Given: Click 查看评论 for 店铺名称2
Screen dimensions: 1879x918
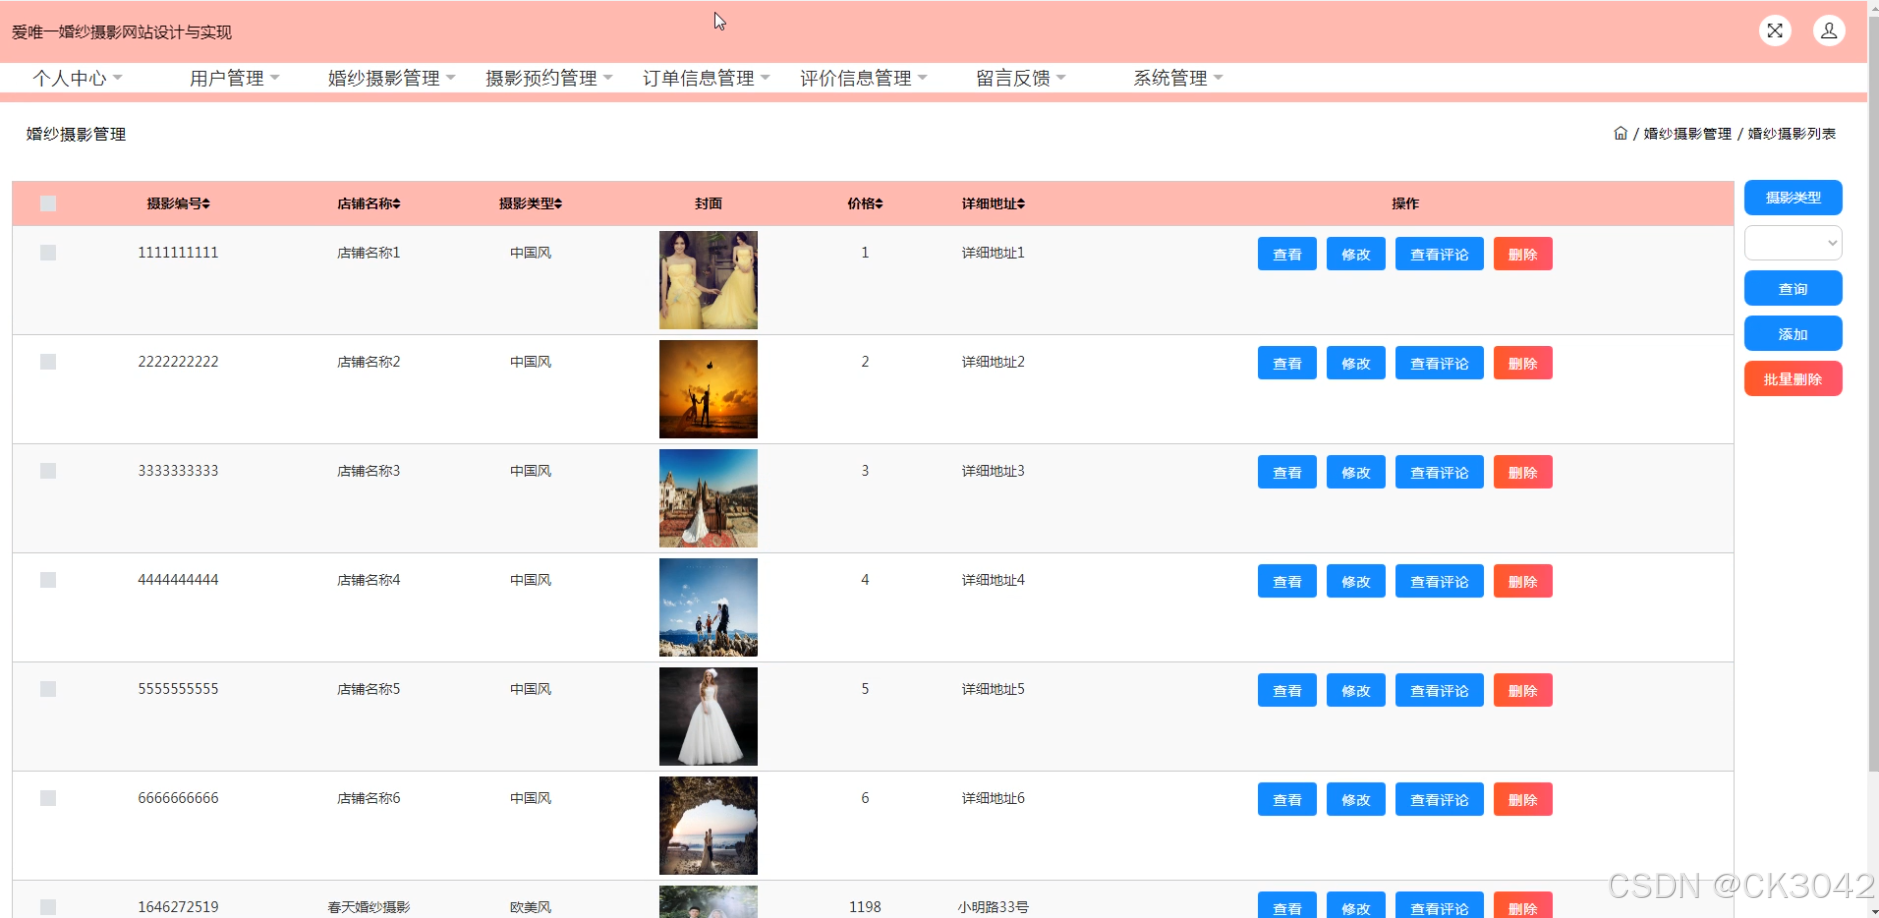Looking at the screenshot, I should [1439, 363].
